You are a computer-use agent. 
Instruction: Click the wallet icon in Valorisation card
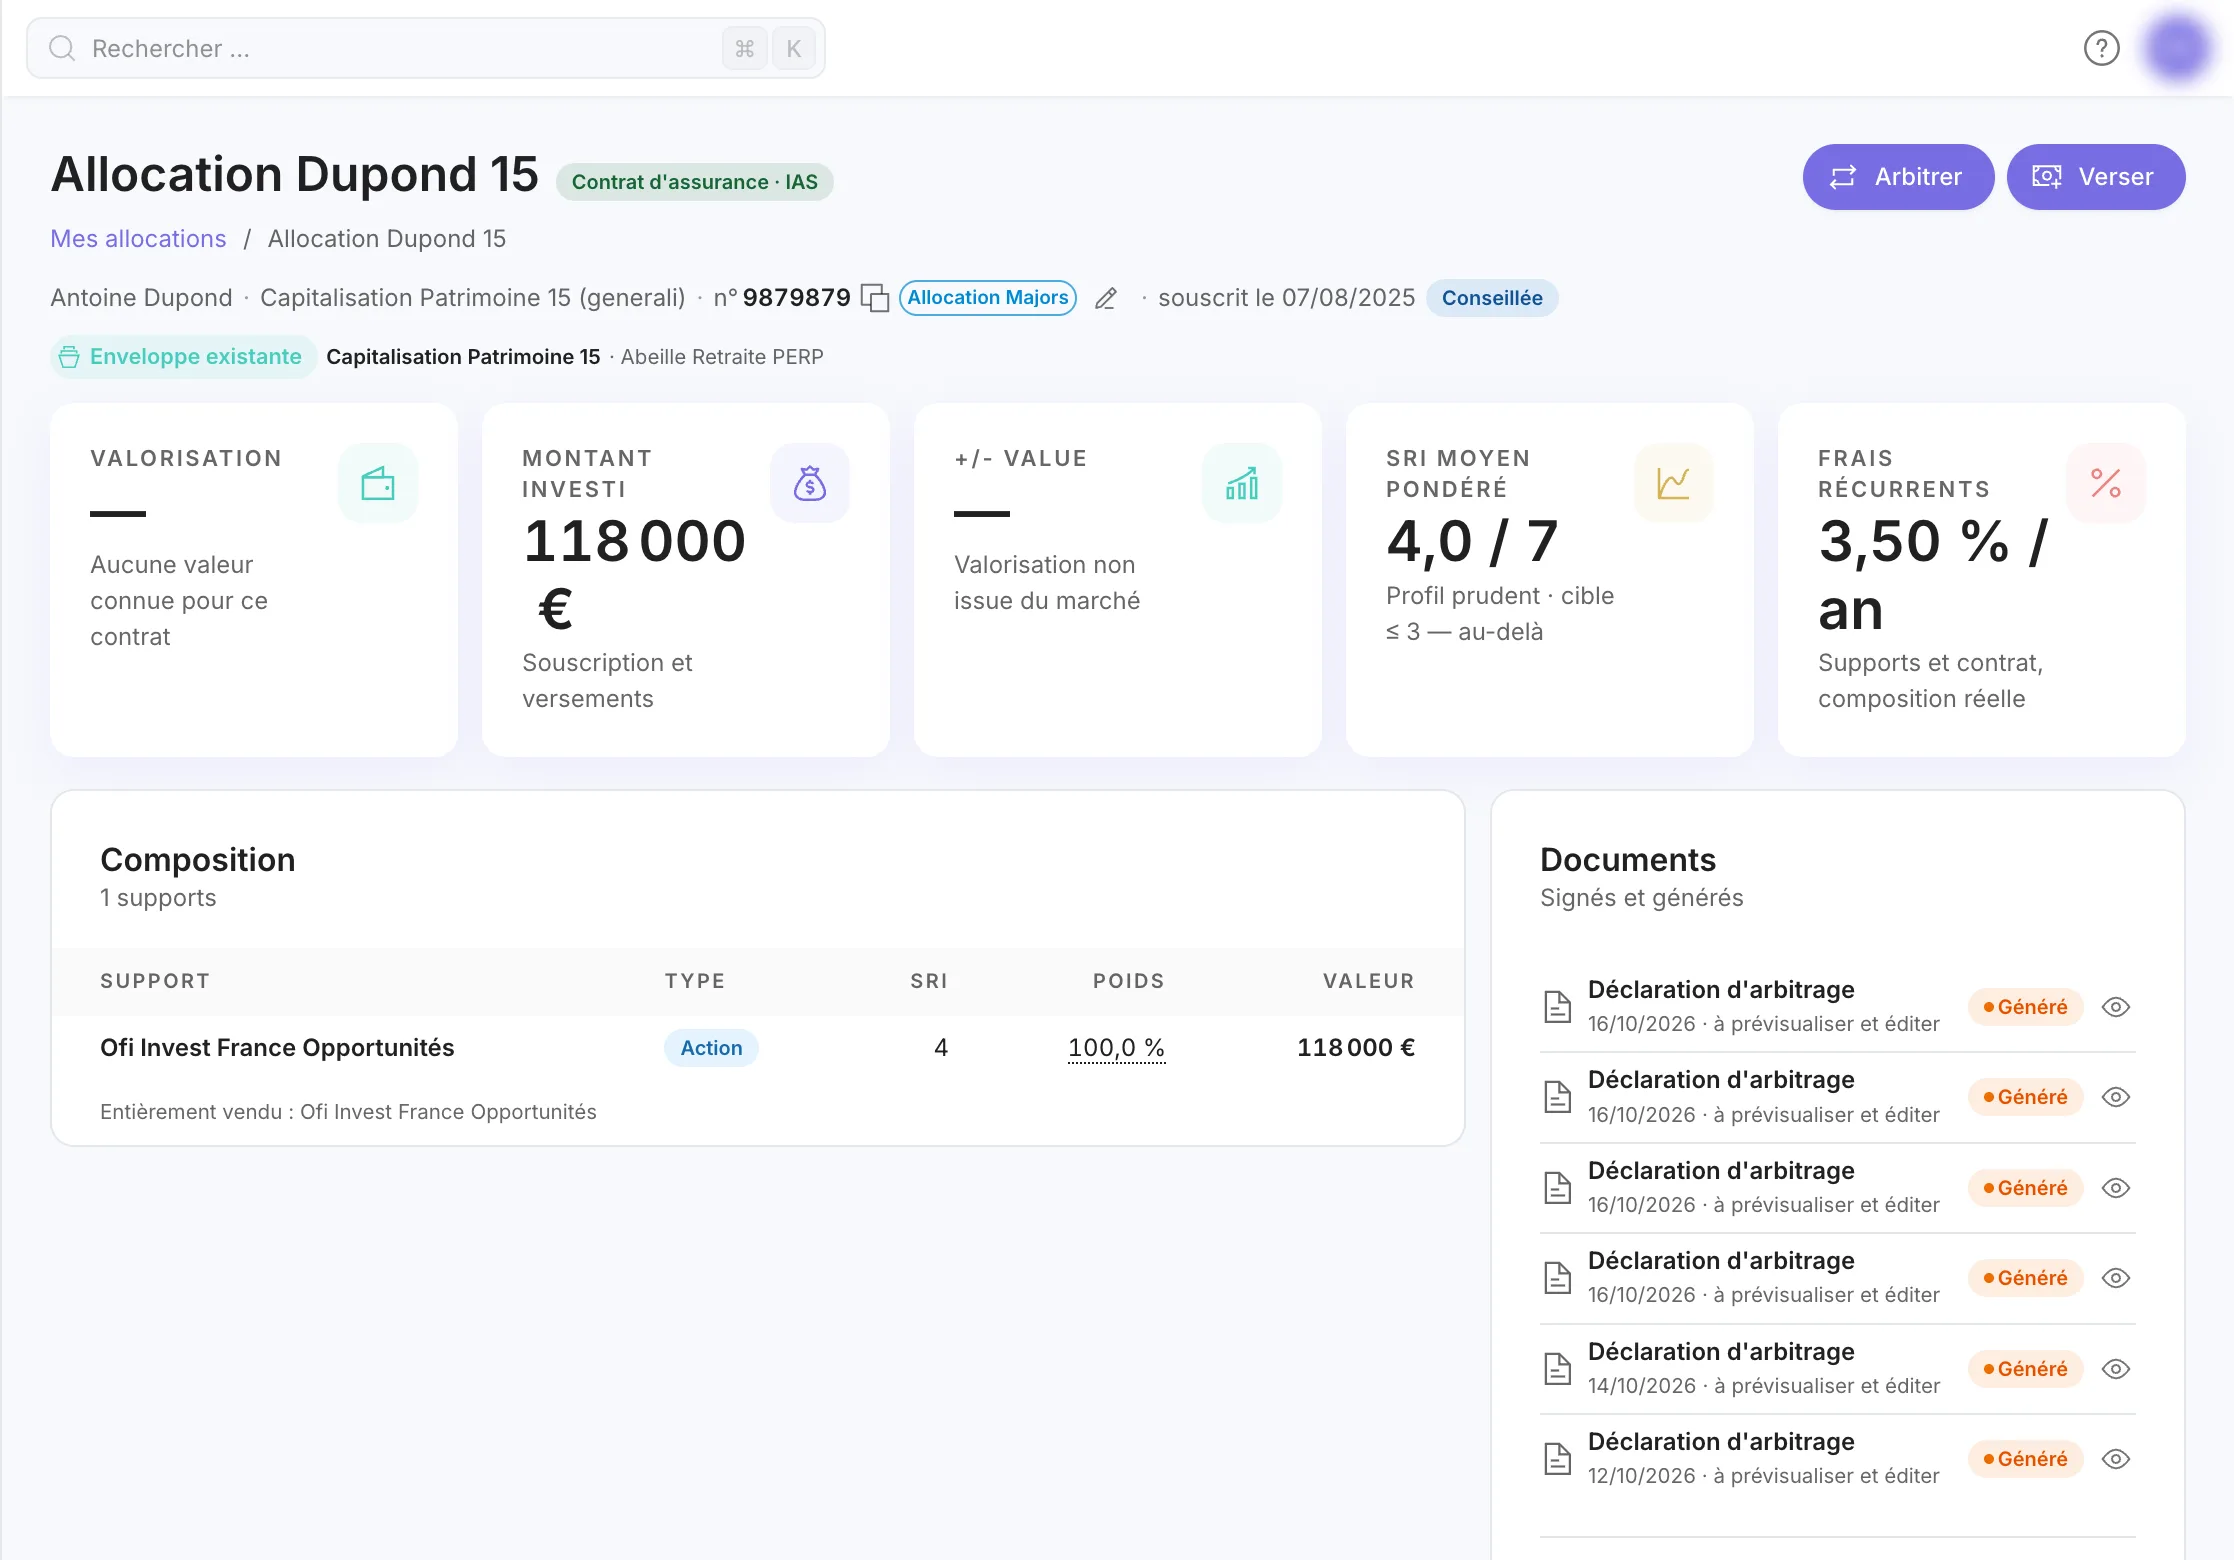coord(378,483)
